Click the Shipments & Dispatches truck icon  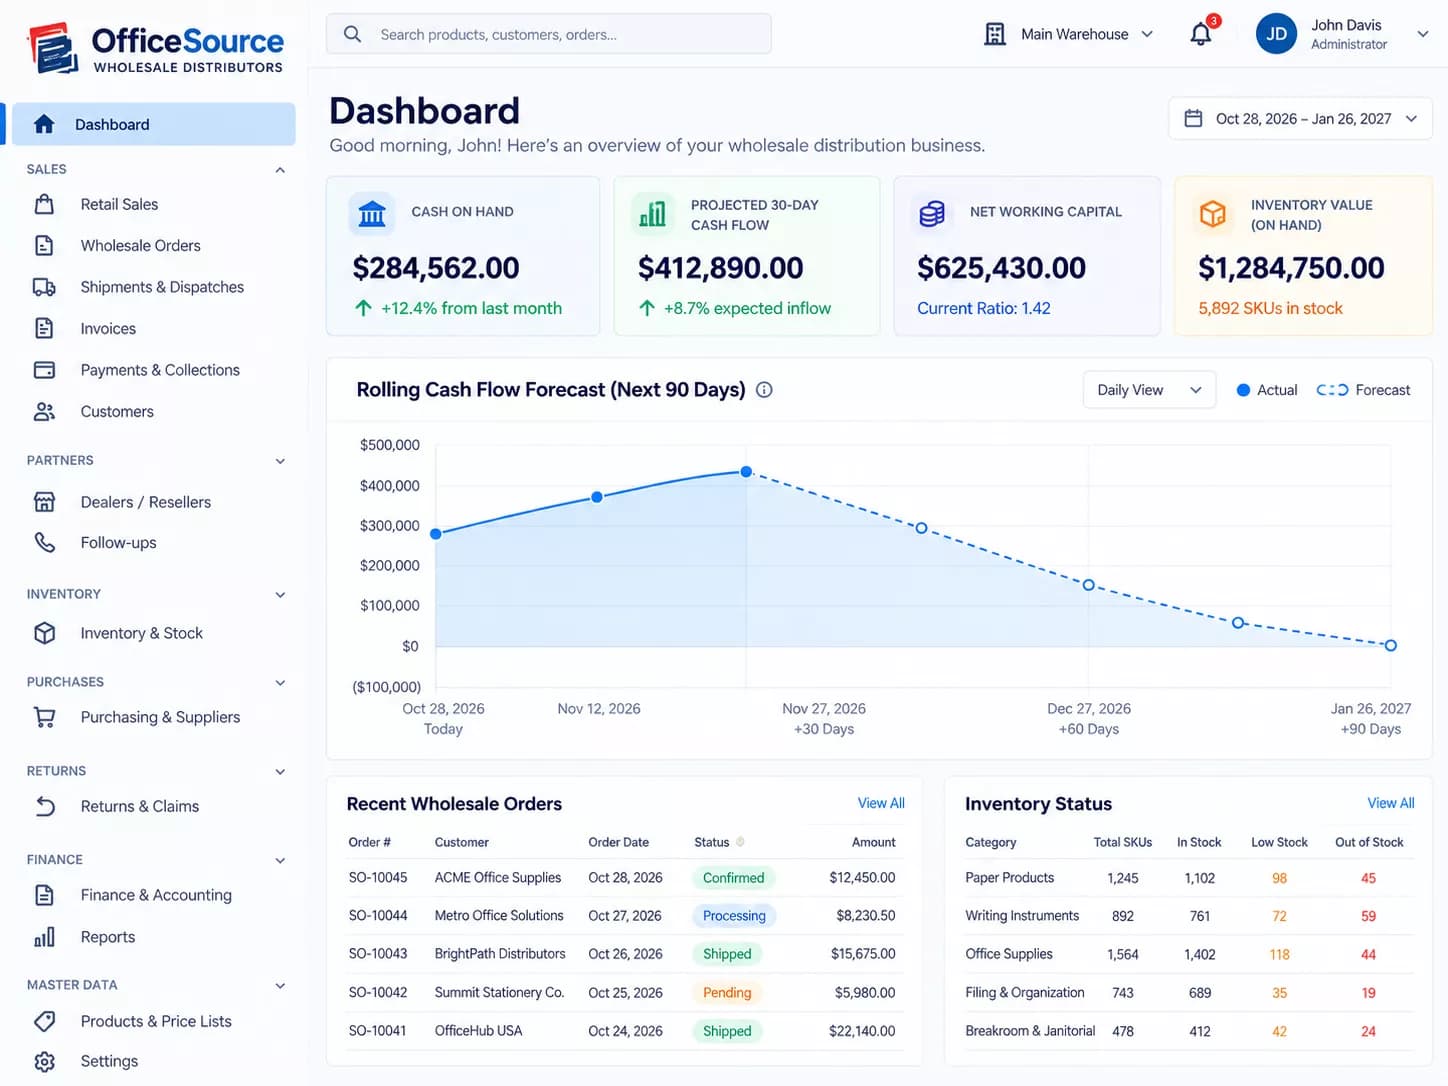tap(44, 287)
